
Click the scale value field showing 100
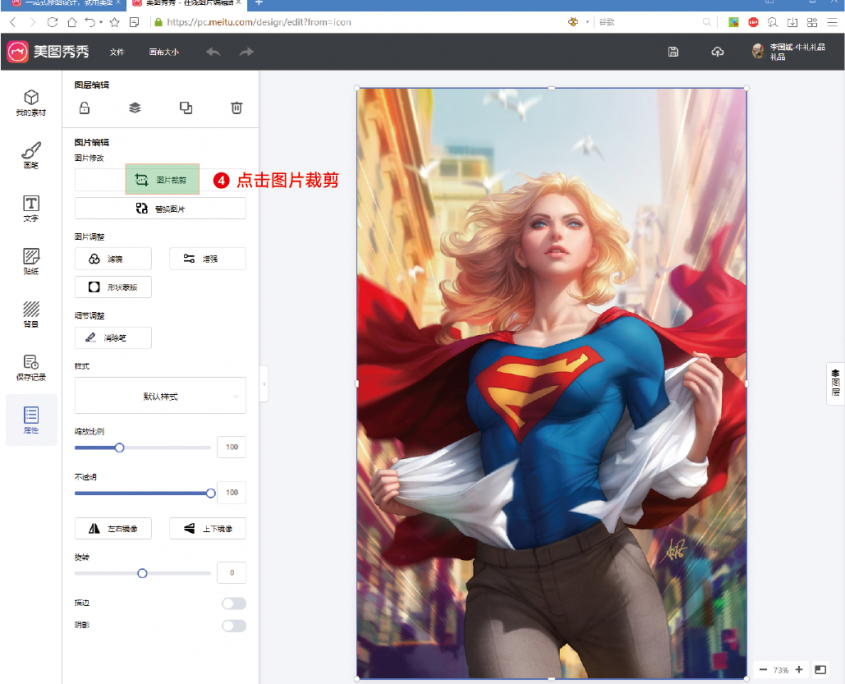[232, 447]
